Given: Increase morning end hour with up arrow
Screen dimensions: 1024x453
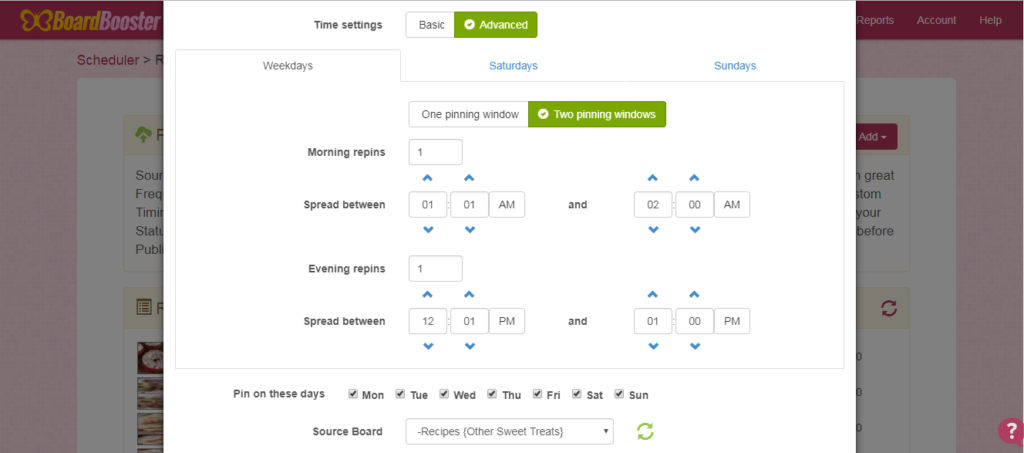Looking at the screenshot, I should [653, 178].
